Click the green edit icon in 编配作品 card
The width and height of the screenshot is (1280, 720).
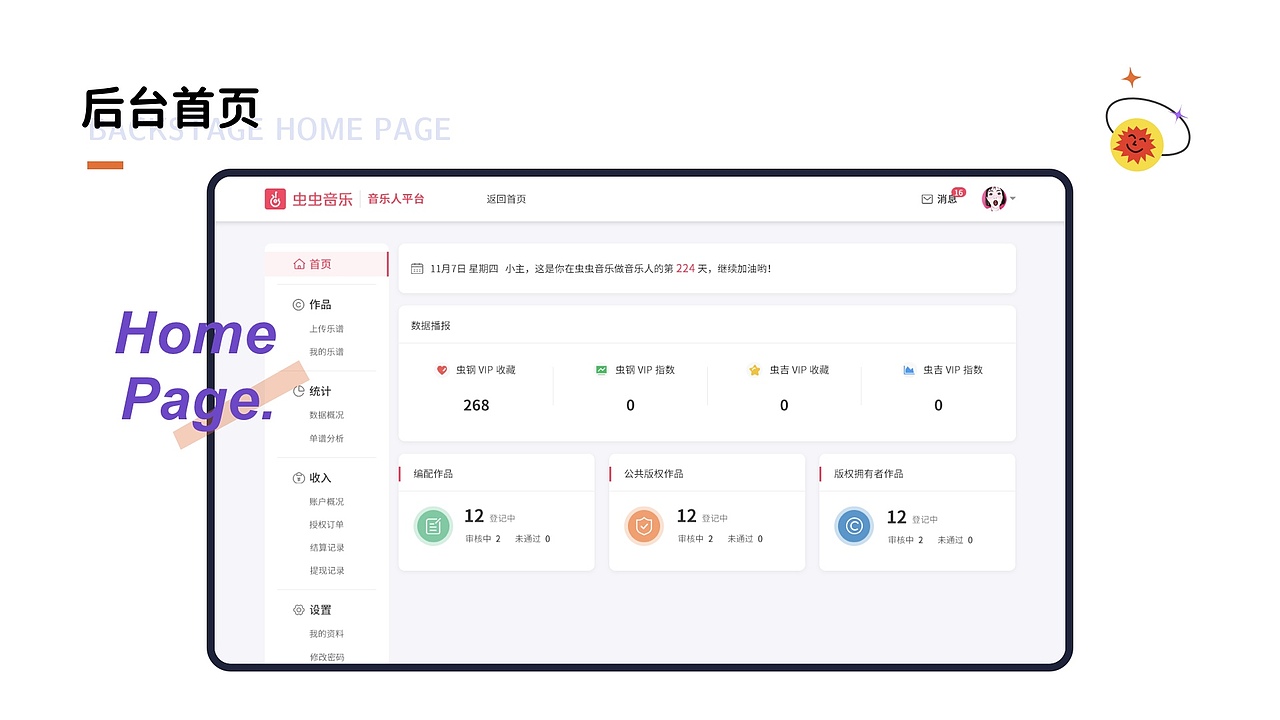click(x=433, y=526)
